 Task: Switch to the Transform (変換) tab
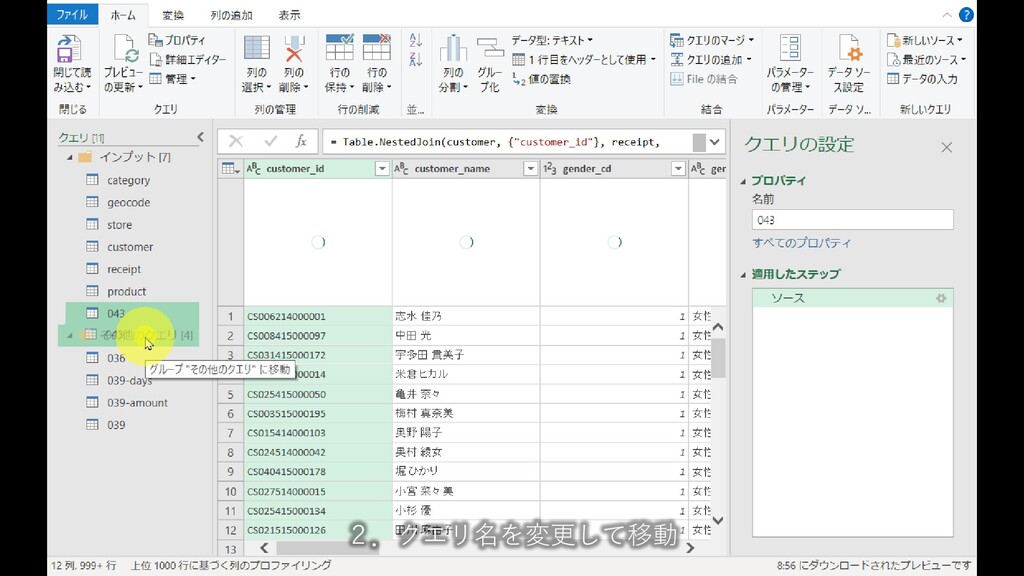[173, 14]
